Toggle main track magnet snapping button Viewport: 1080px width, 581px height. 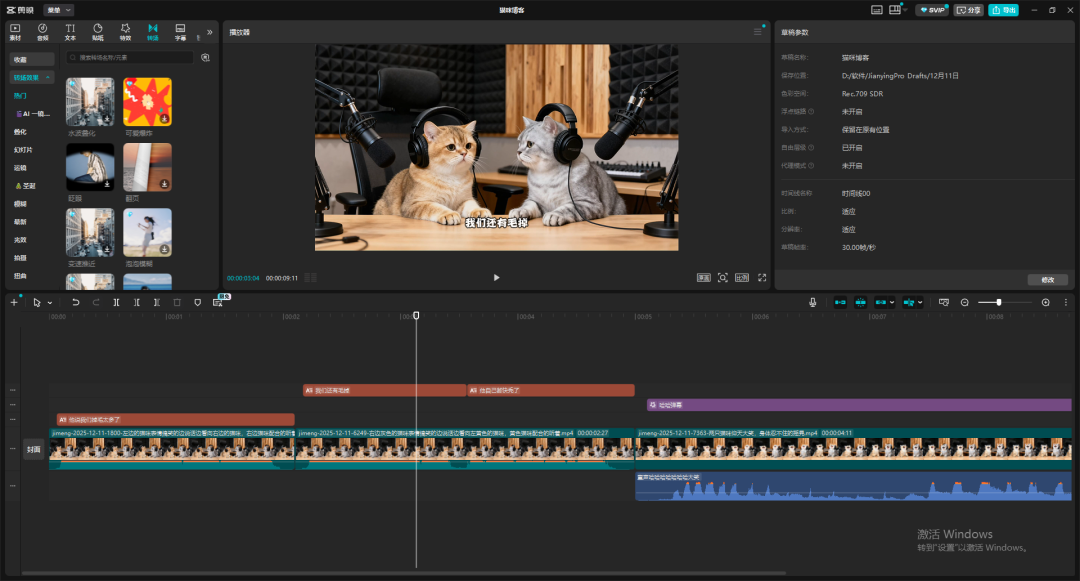click(839, 302)
